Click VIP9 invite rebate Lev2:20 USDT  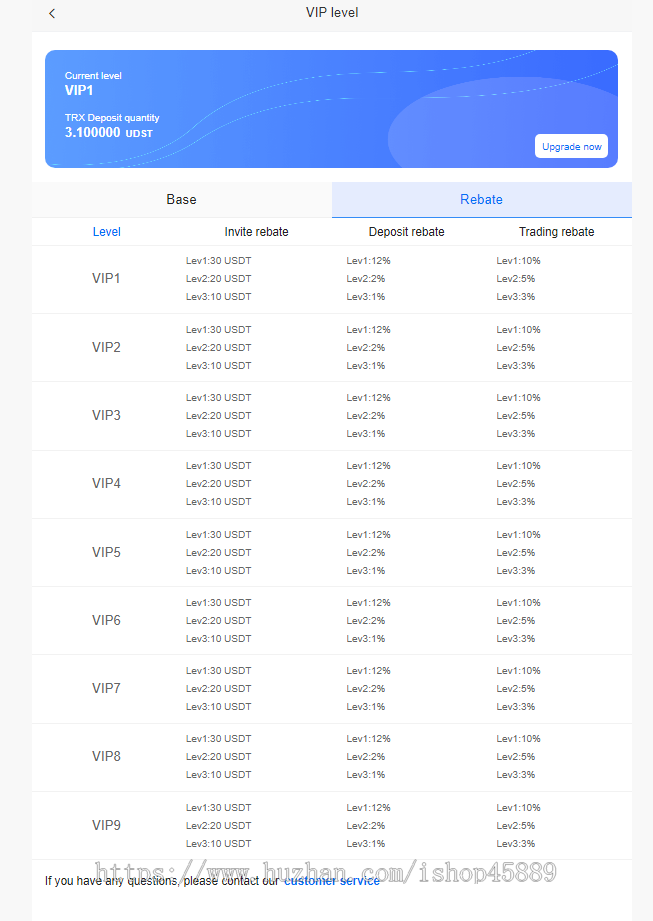click(x=218, y=826)
